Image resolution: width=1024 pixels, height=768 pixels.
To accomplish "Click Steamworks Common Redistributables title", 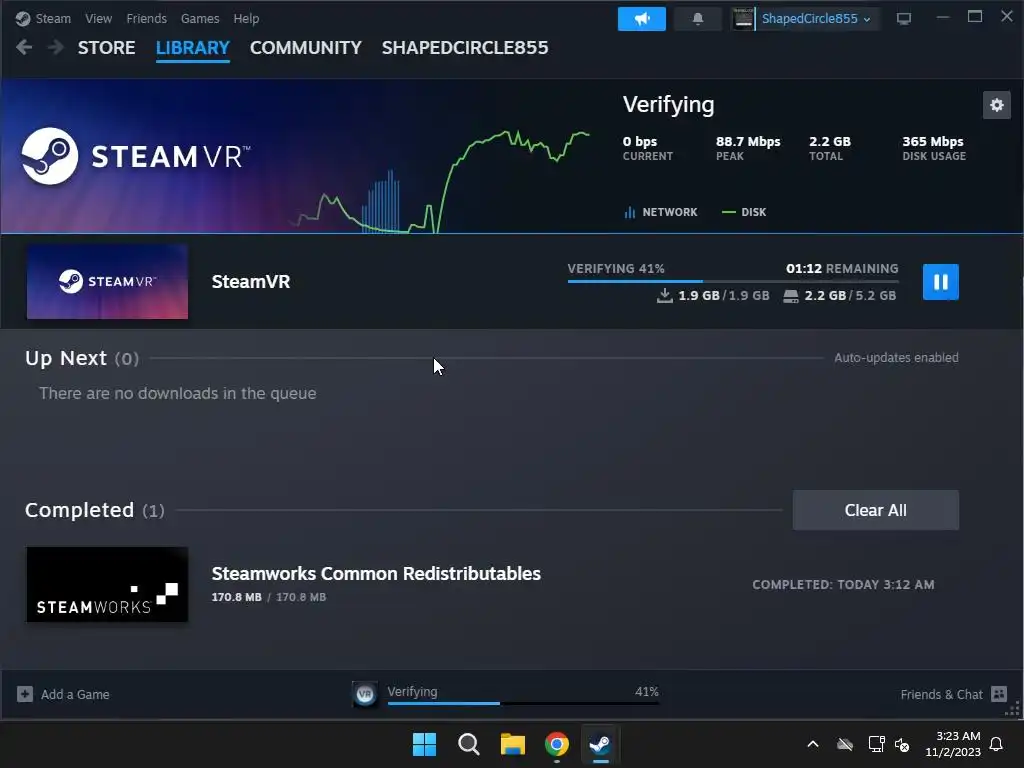I will [376, 573].
